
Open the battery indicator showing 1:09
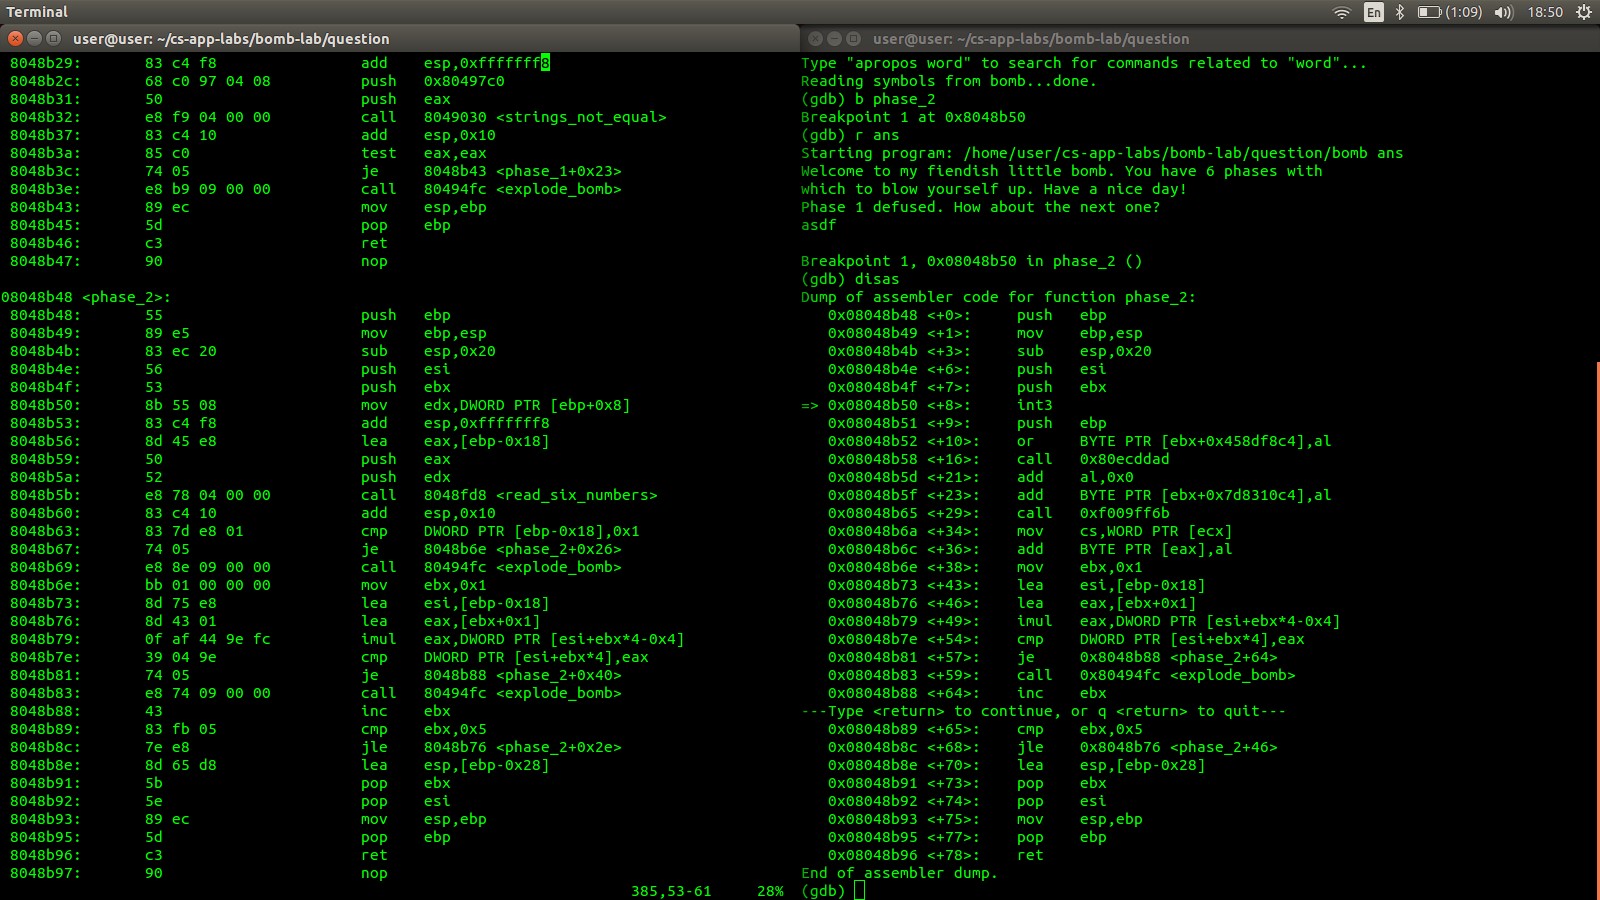pyautogui.click(x=1450, y=12)
